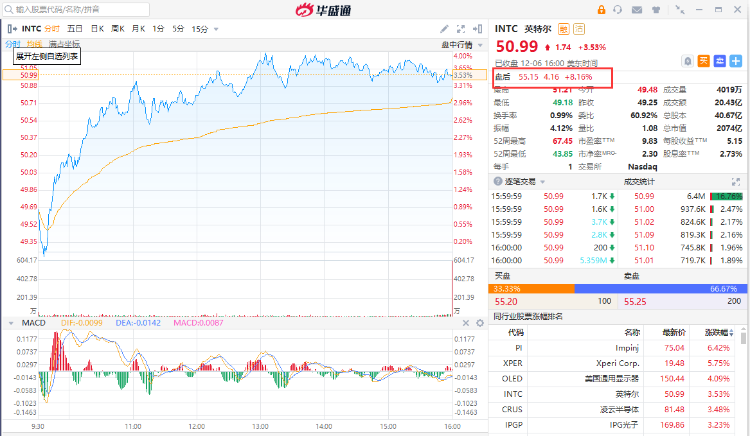This screenshot has height=436, width=750.
Task: Open the skin theme shirt icon
Action: tap(656, 10)
